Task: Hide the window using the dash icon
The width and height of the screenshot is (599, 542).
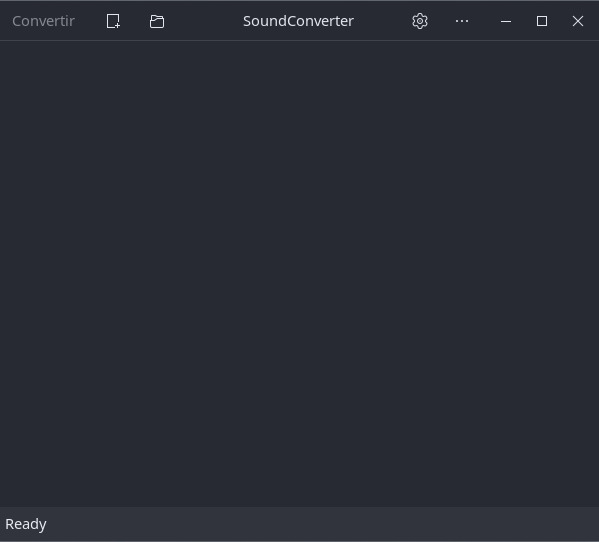Action: pos(506,21)
